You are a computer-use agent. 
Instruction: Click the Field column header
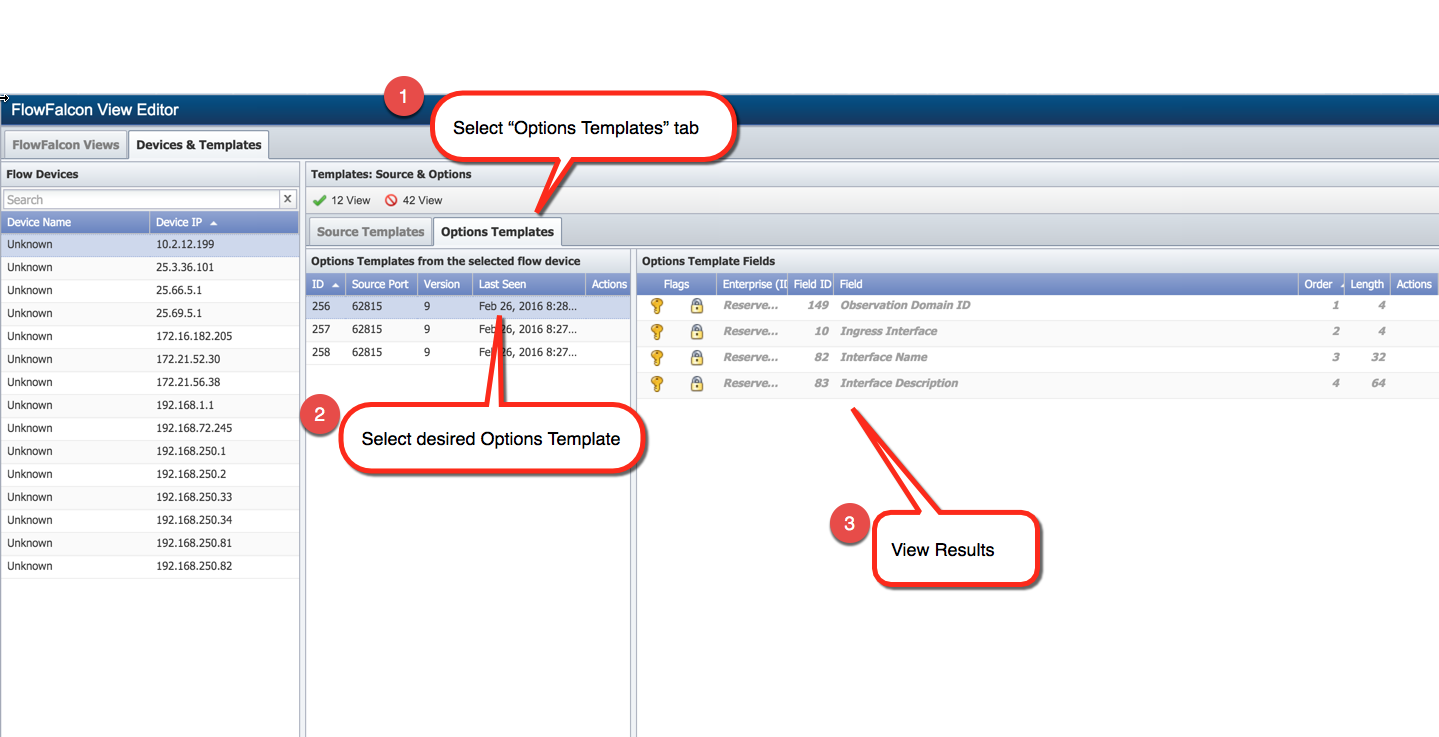pyautogui.click(x=1066, y=284)
